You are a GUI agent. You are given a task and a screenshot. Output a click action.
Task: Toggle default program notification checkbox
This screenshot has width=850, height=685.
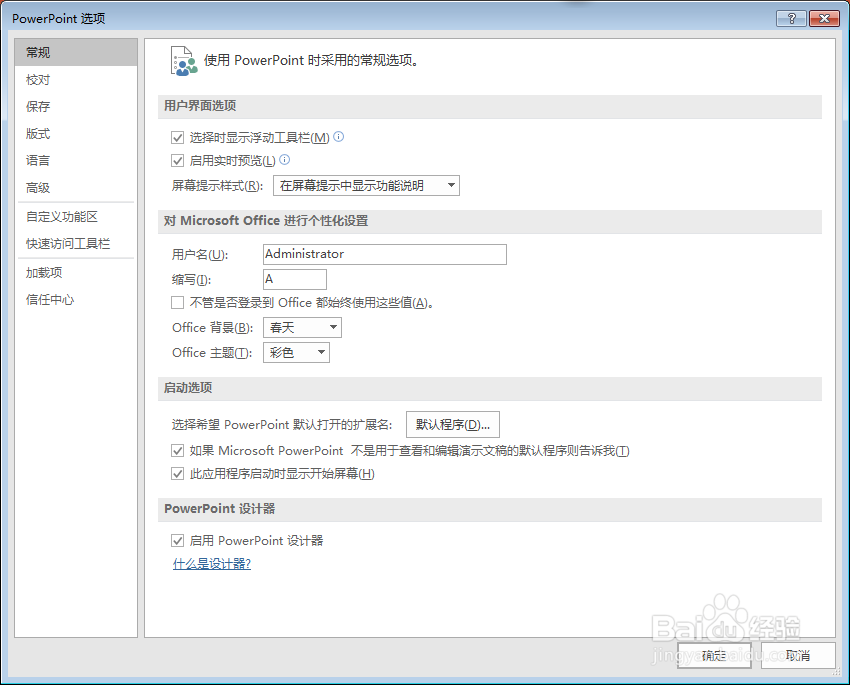(x=177, y=450)
